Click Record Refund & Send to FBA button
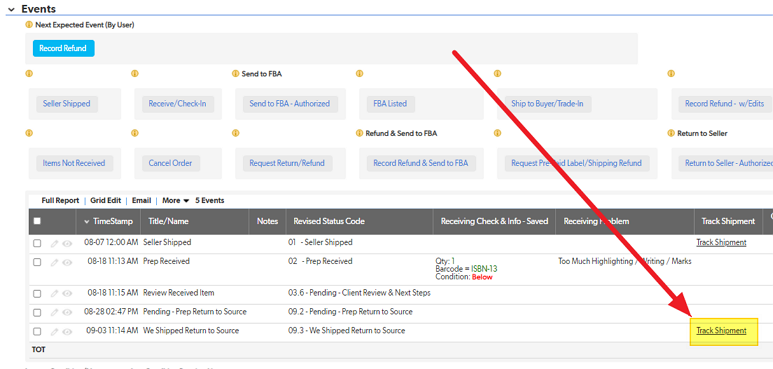 pyautogui.click(x=421, y=163)
